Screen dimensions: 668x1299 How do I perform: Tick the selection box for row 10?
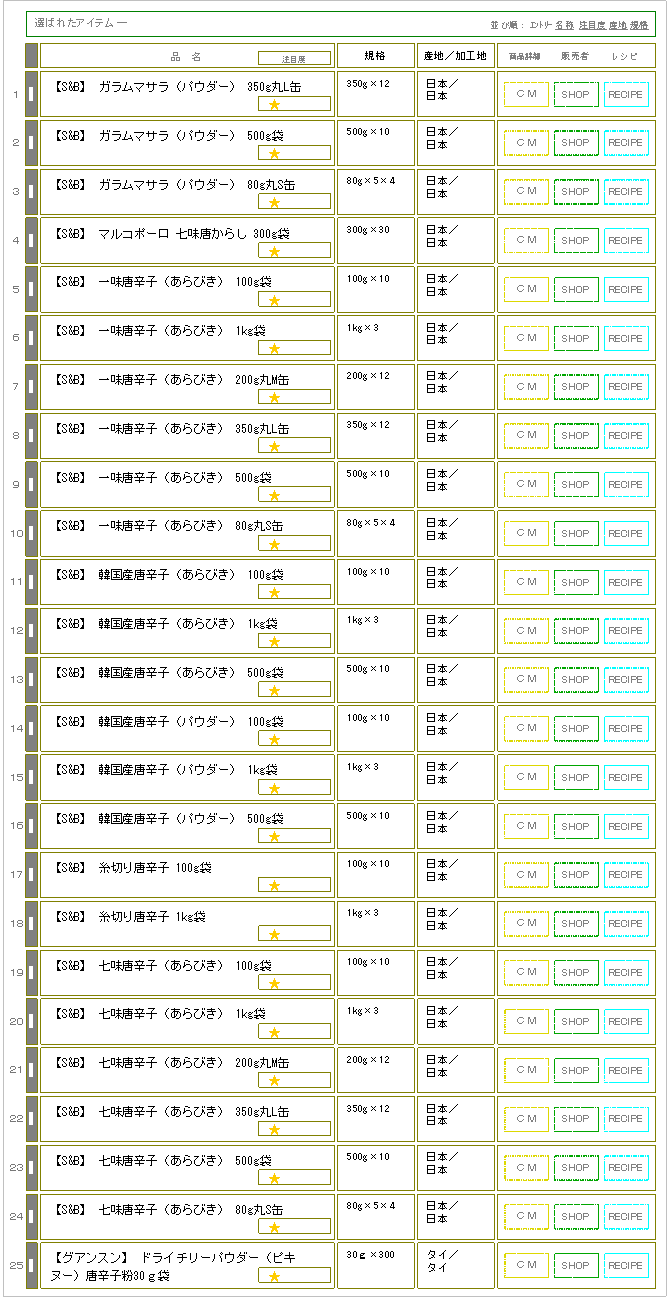click(31, 534)
